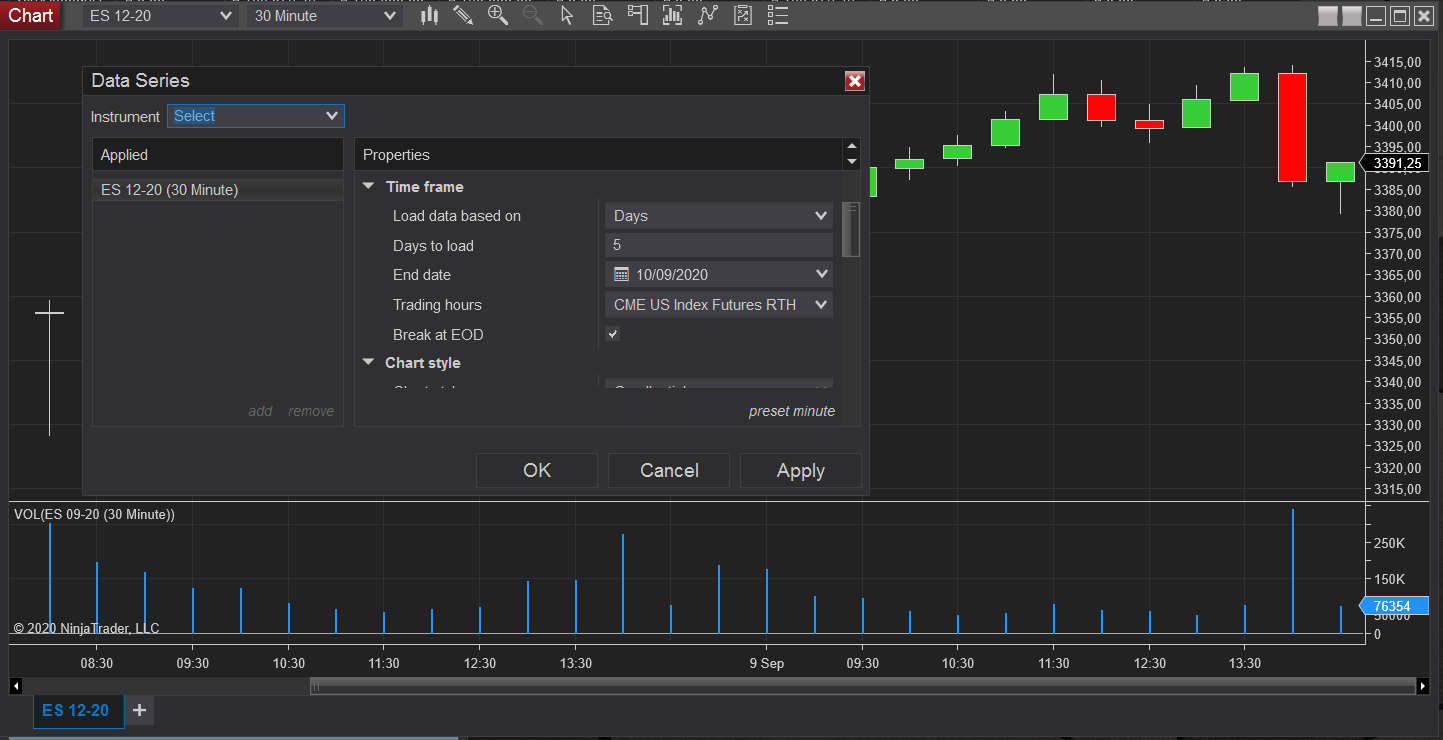Toggle the Break at EOD checkbox
Image resolution: width=1443 pixels, height=740 pixels.
click(613, 334)
